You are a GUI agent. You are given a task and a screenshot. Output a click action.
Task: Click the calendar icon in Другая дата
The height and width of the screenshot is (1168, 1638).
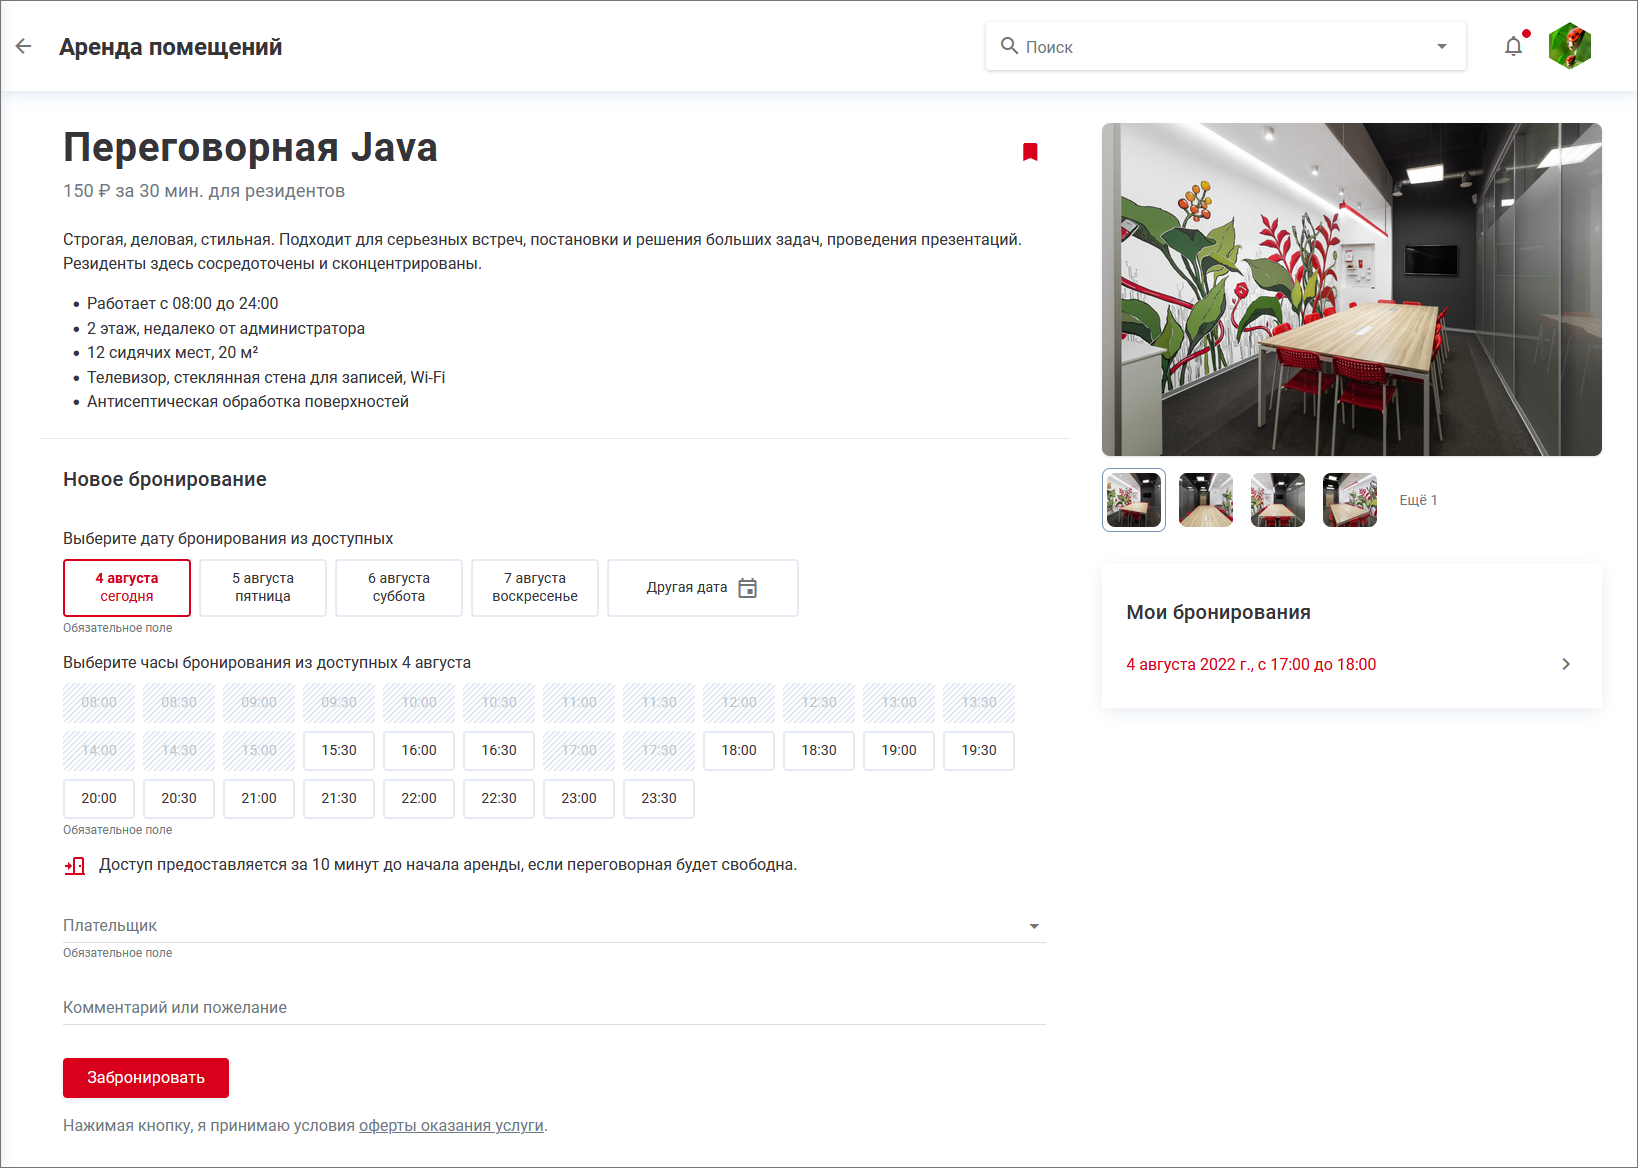747,588
